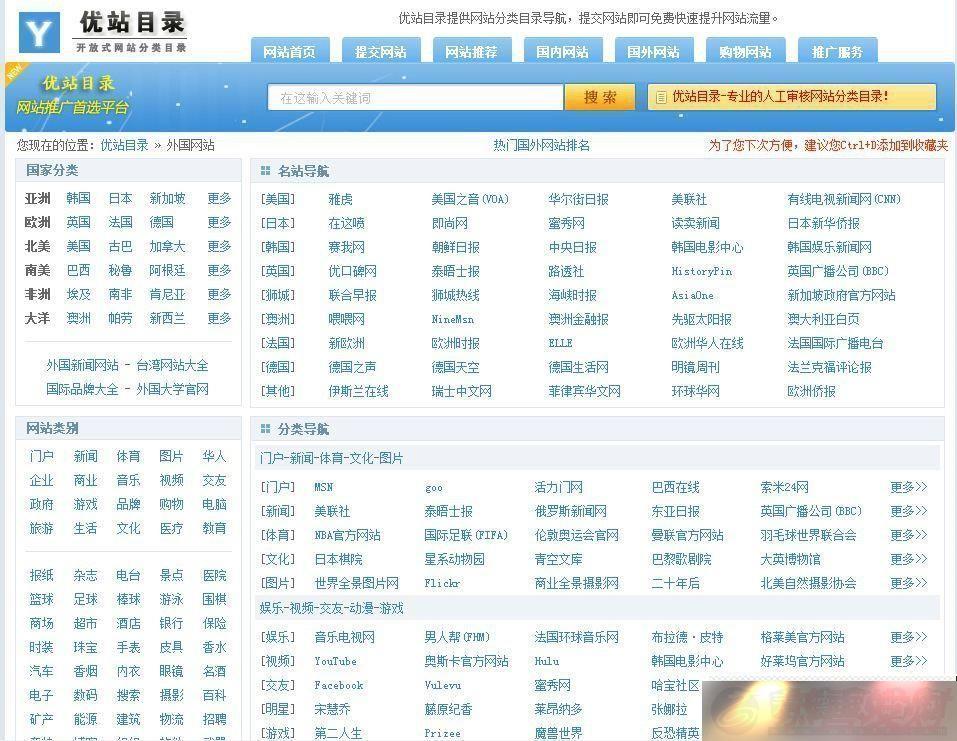Open the 网站首页 tab

290,51
